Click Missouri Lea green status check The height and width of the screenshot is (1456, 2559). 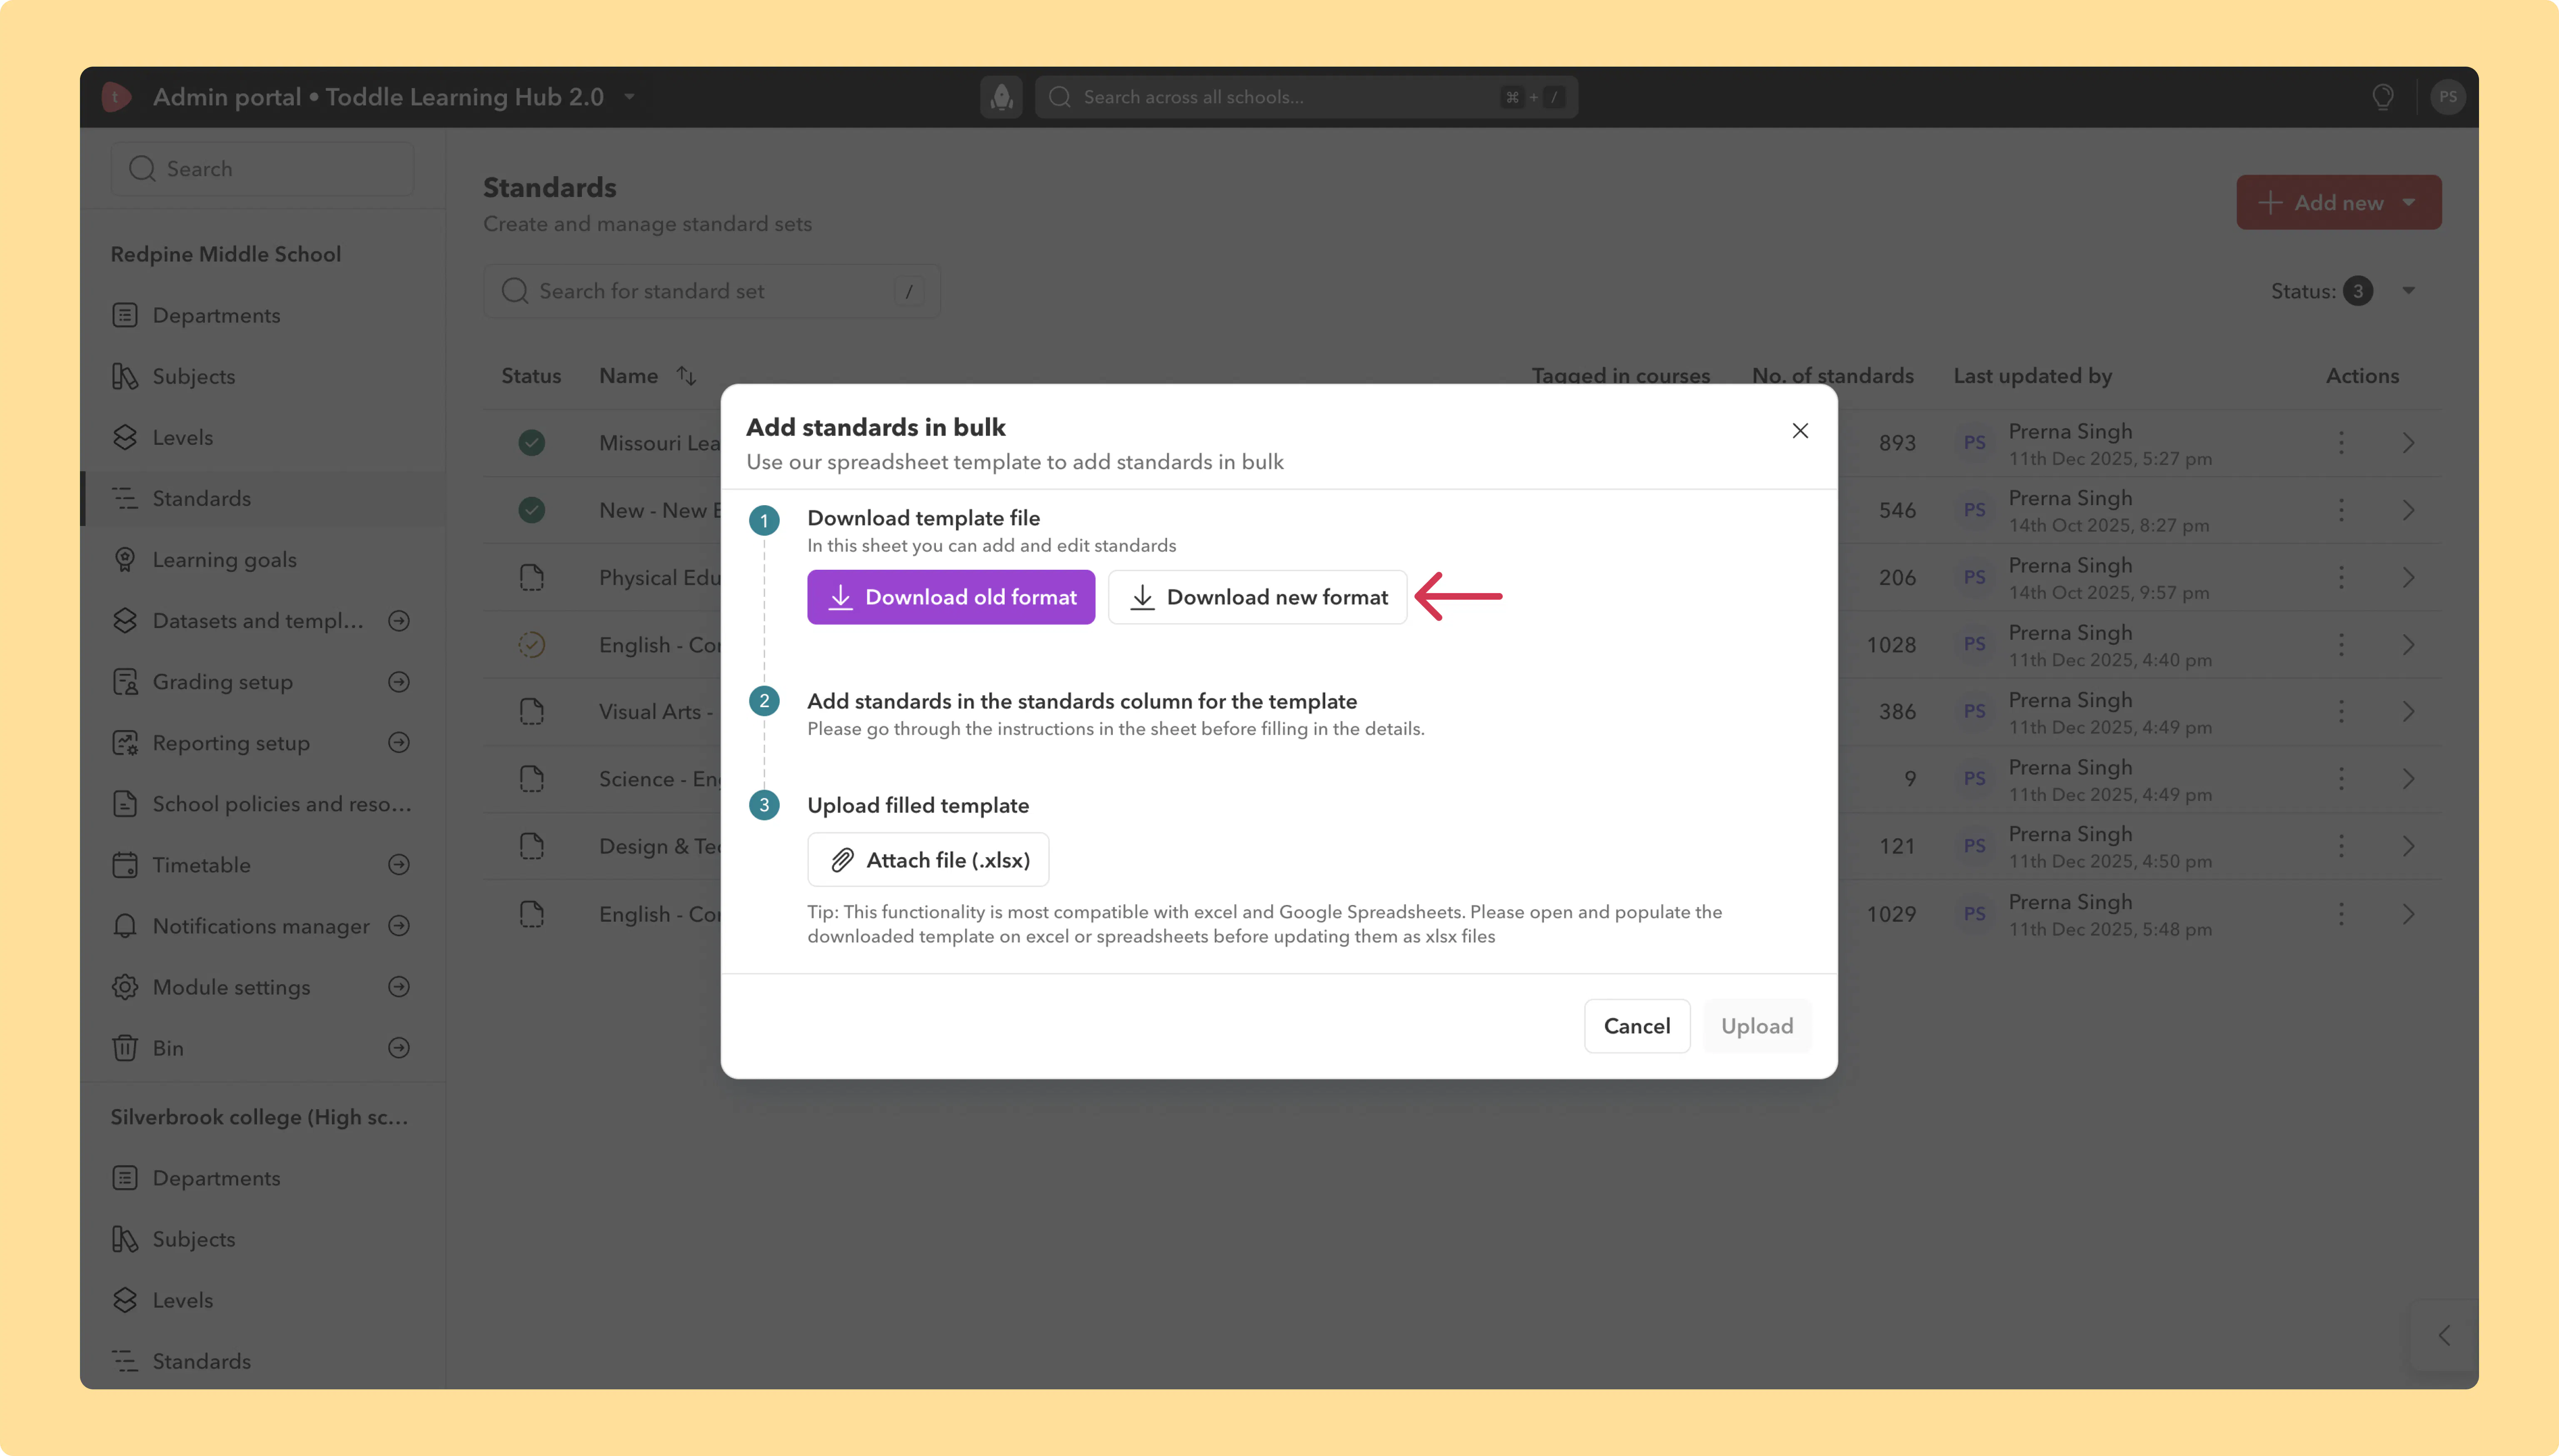click(x=532, y=443)
